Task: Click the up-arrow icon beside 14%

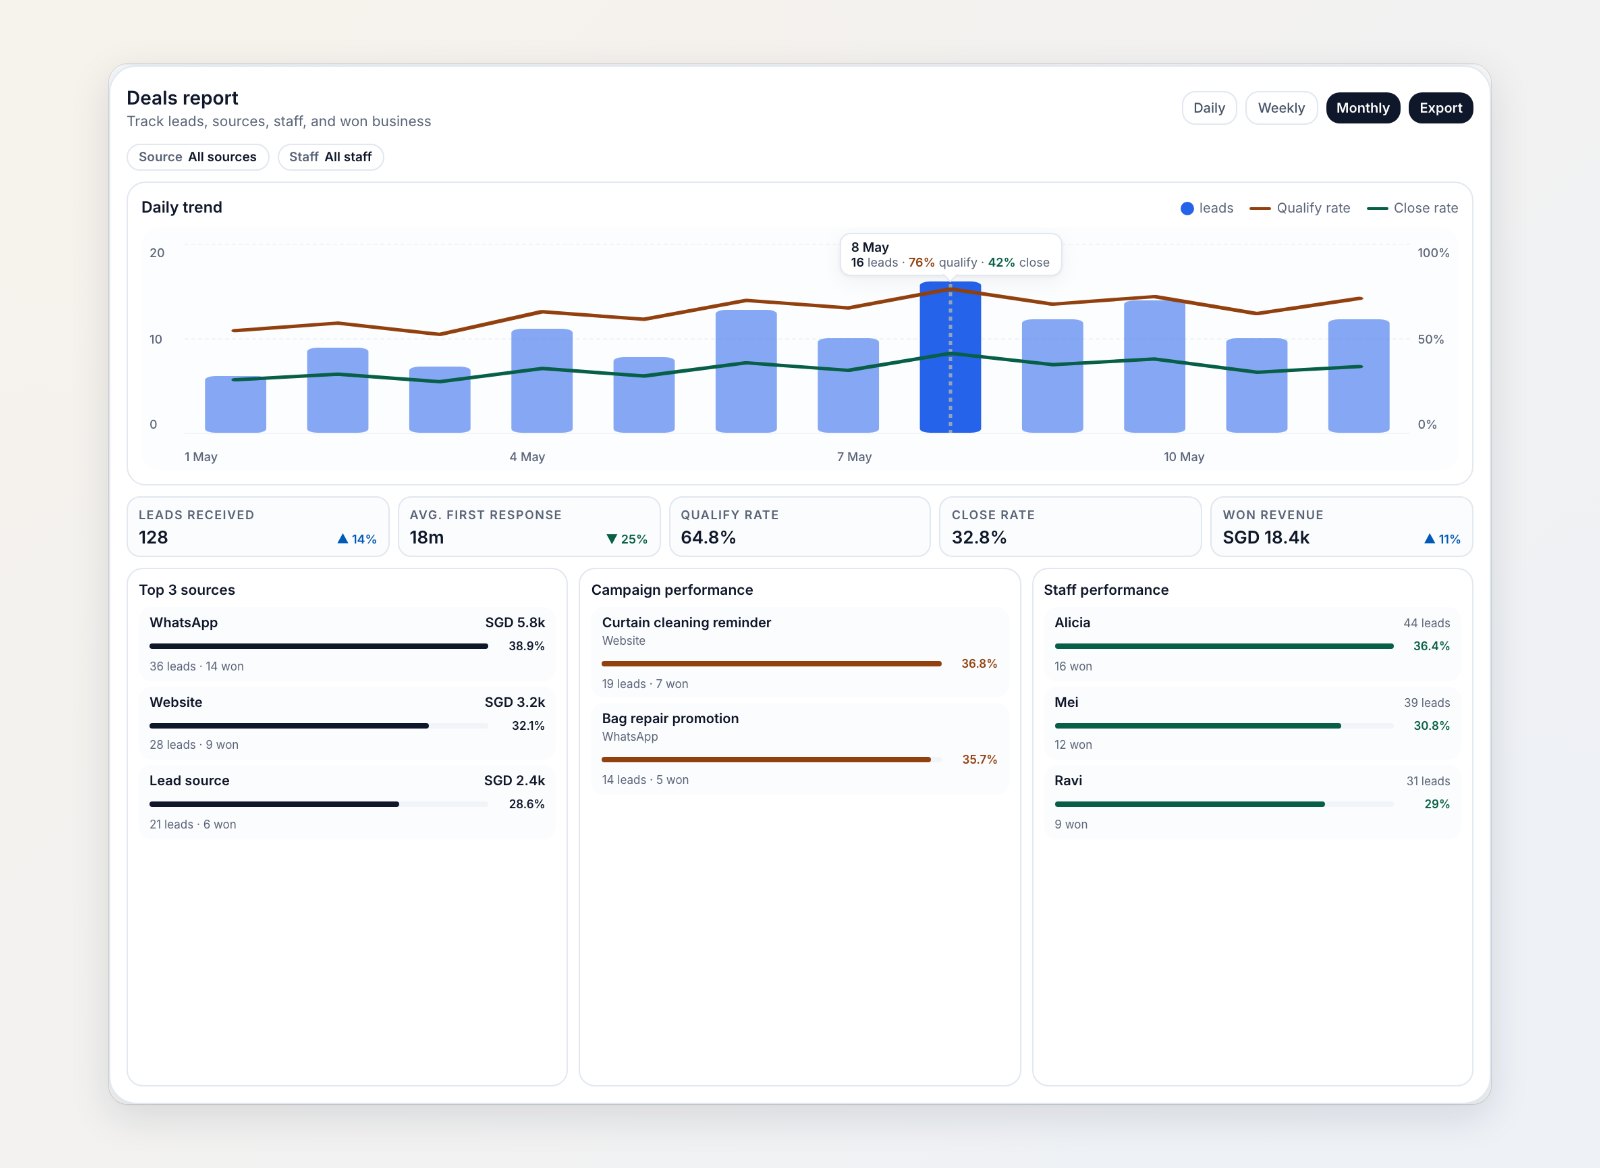Action: (343, 539)
